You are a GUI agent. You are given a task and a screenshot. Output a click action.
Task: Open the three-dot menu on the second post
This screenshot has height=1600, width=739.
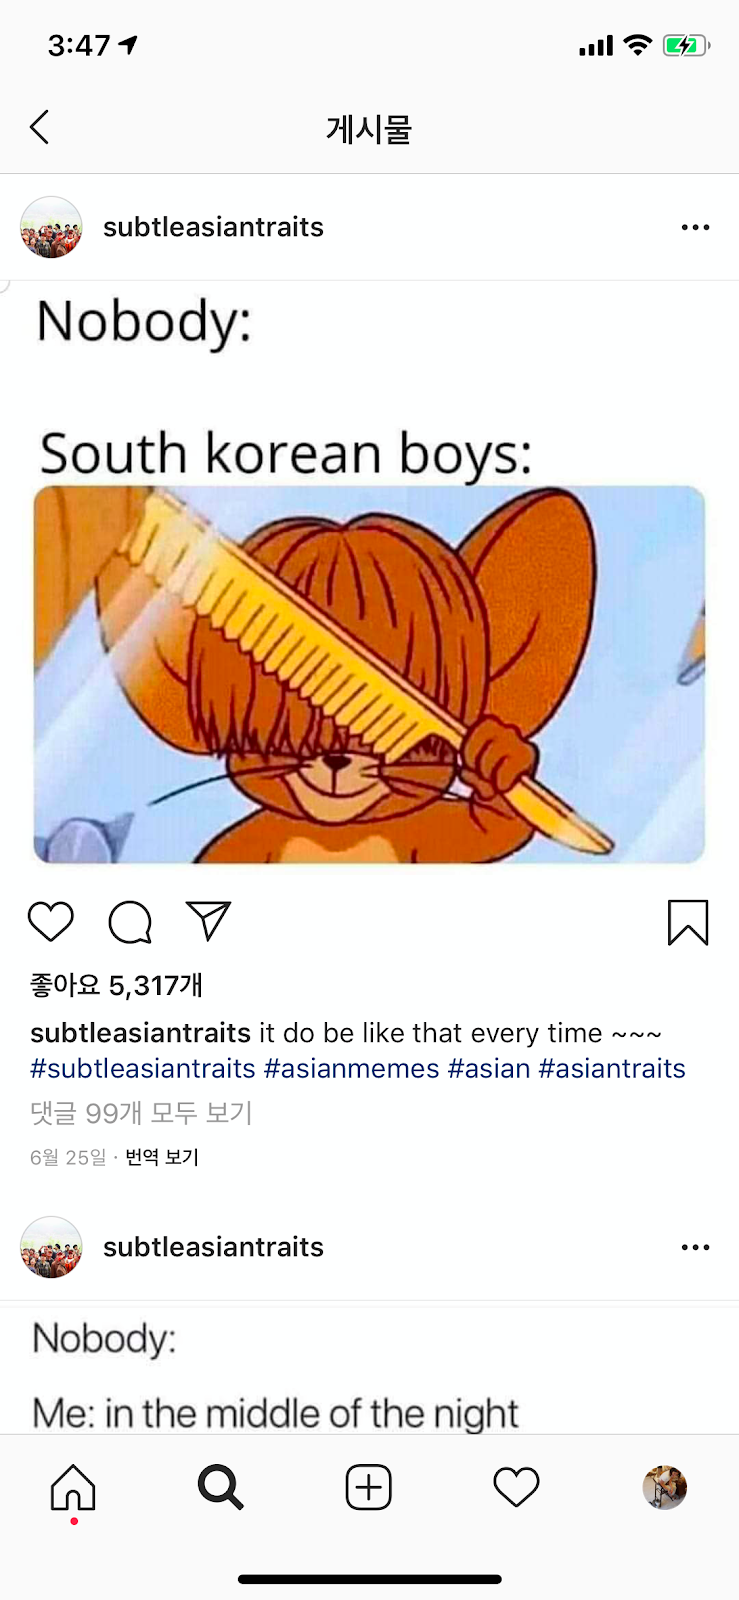click(x=695, y=1247)
